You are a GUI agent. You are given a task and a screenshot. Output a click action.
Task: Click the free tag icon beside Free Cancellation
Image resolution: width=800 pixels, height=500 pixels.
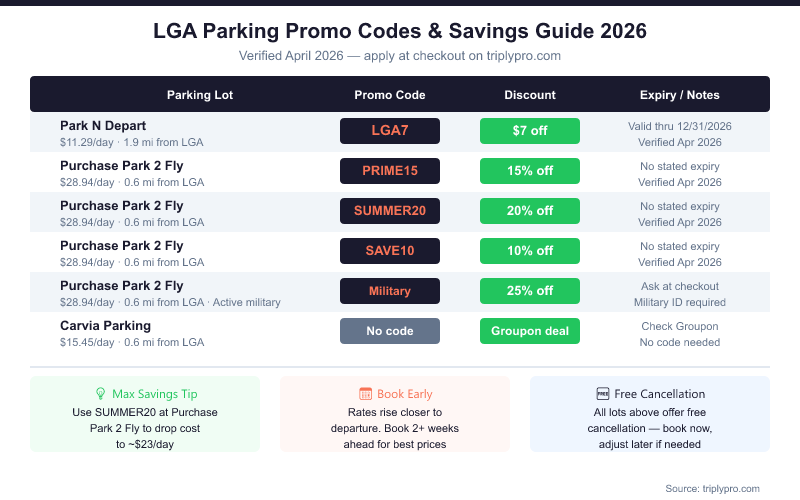click(x=603, y=394)
